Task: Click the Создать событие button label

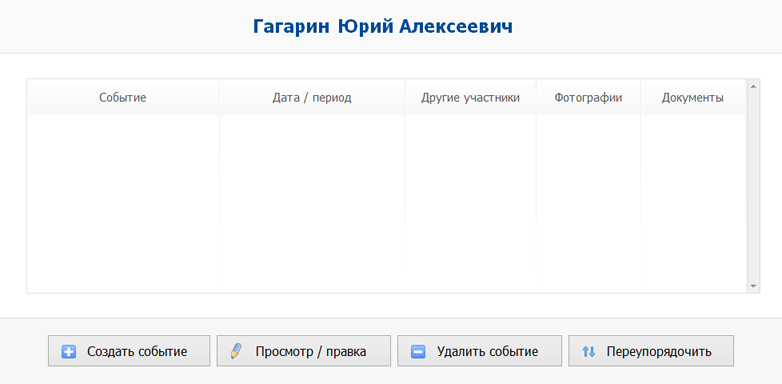Action: coord(137,352)
